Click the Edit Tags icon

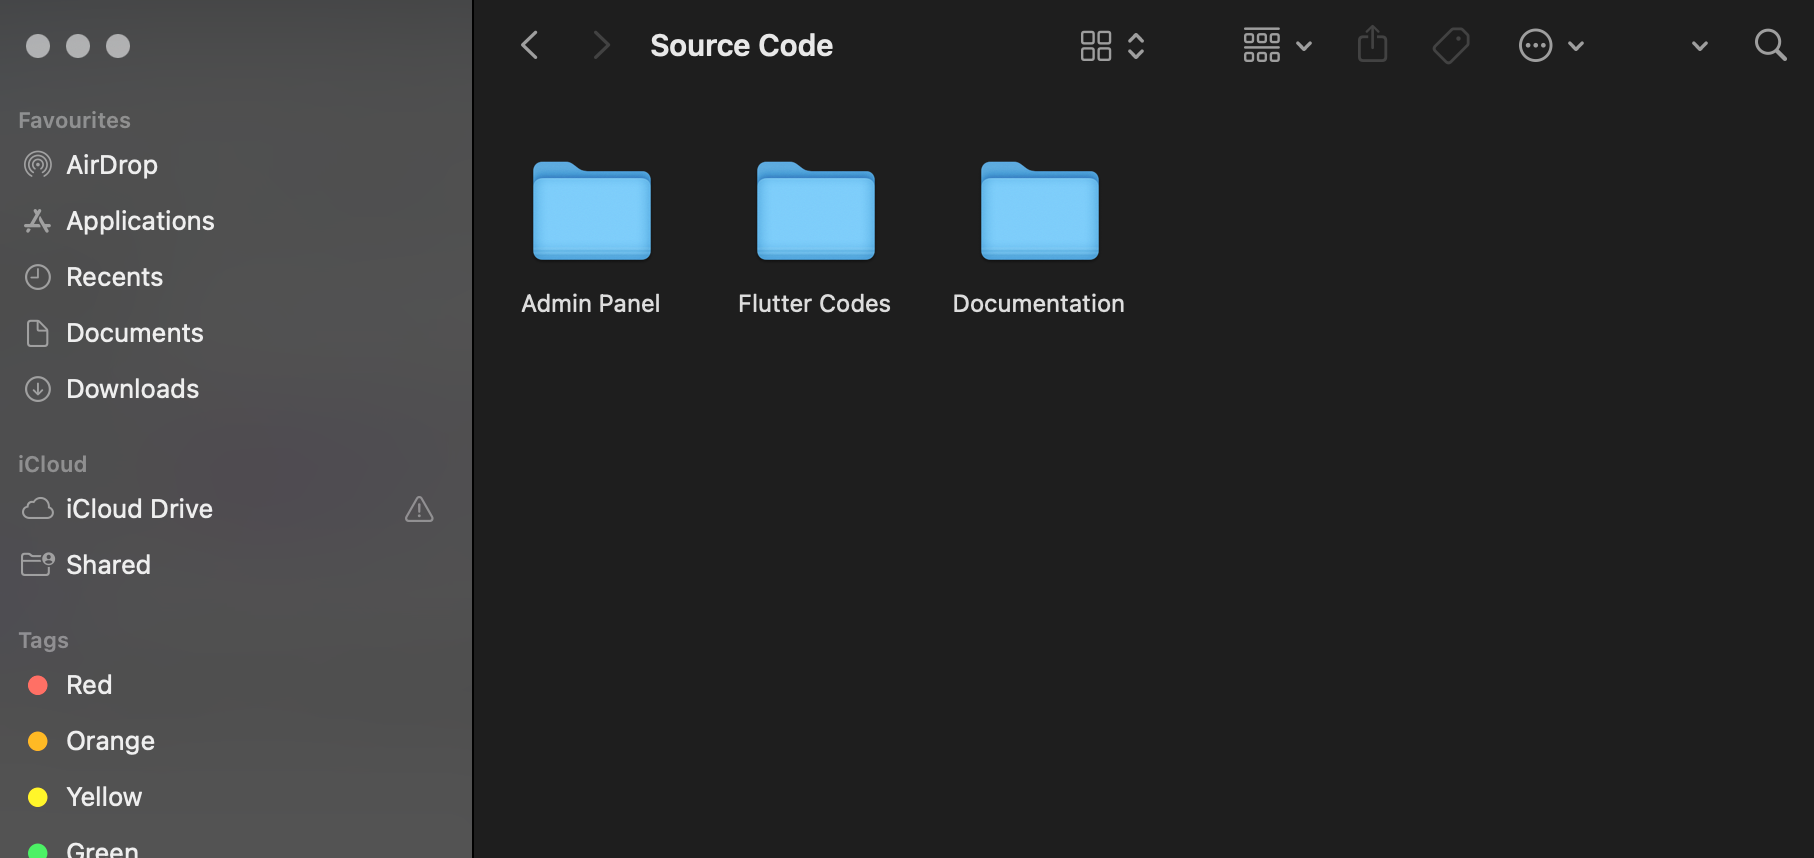coord(1451,45)
